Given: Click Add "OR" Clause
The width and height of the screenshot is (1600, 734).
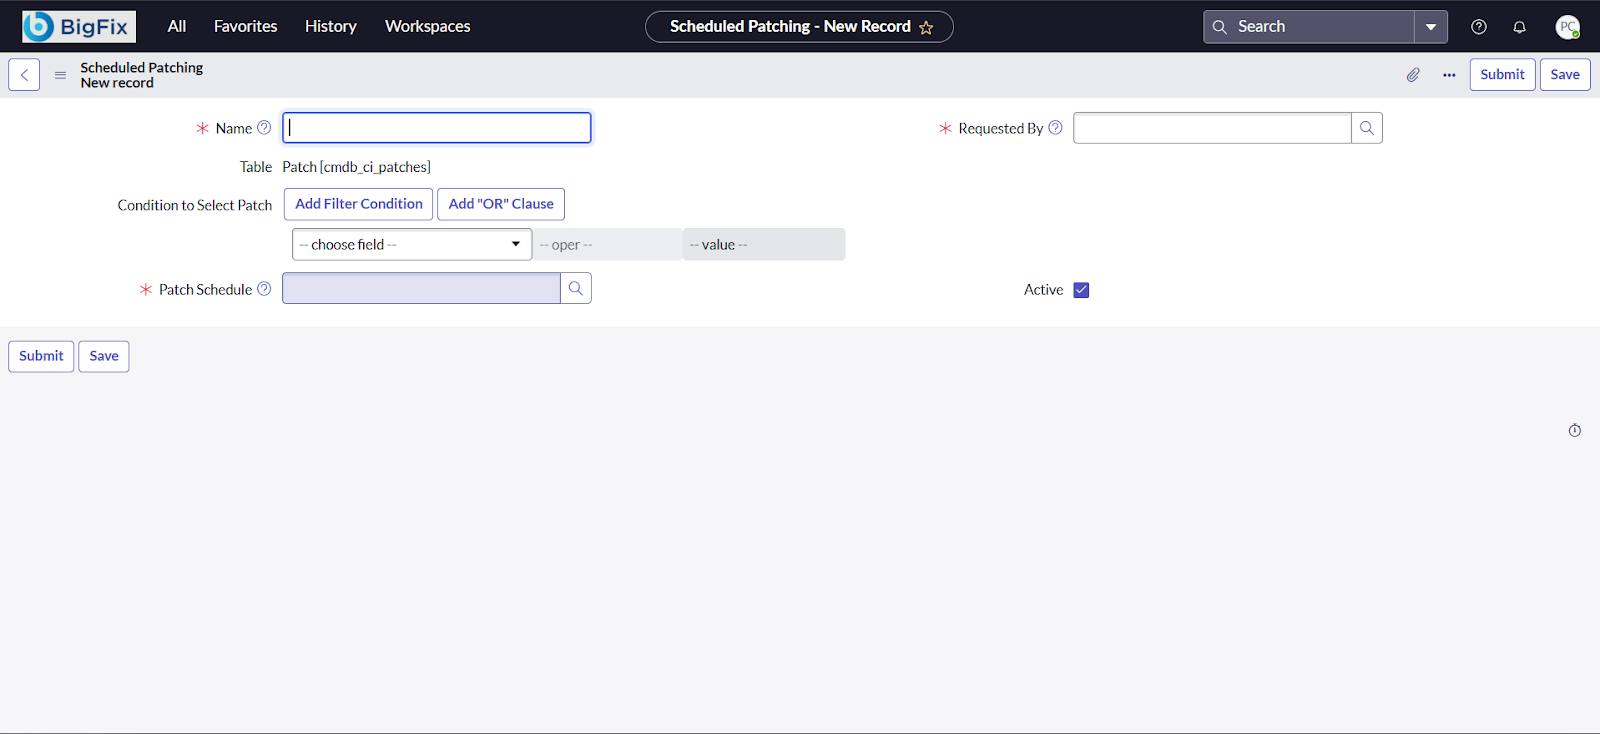Looking at the screenshot, I should [501, 204].
